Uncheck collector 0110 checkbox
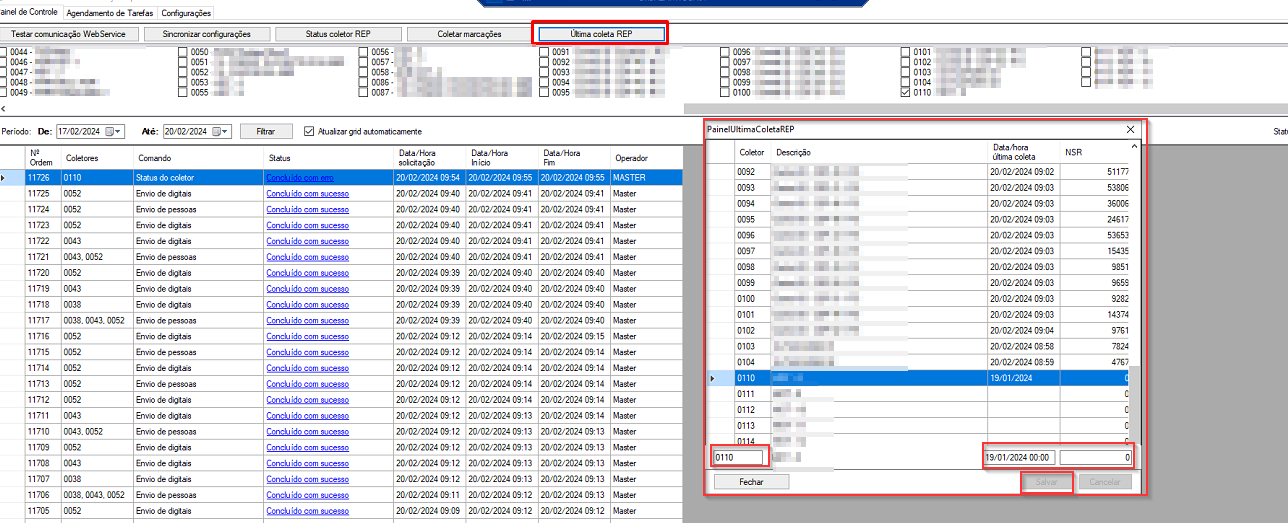The image size is (1288, 523). click(x=906, y=92)
